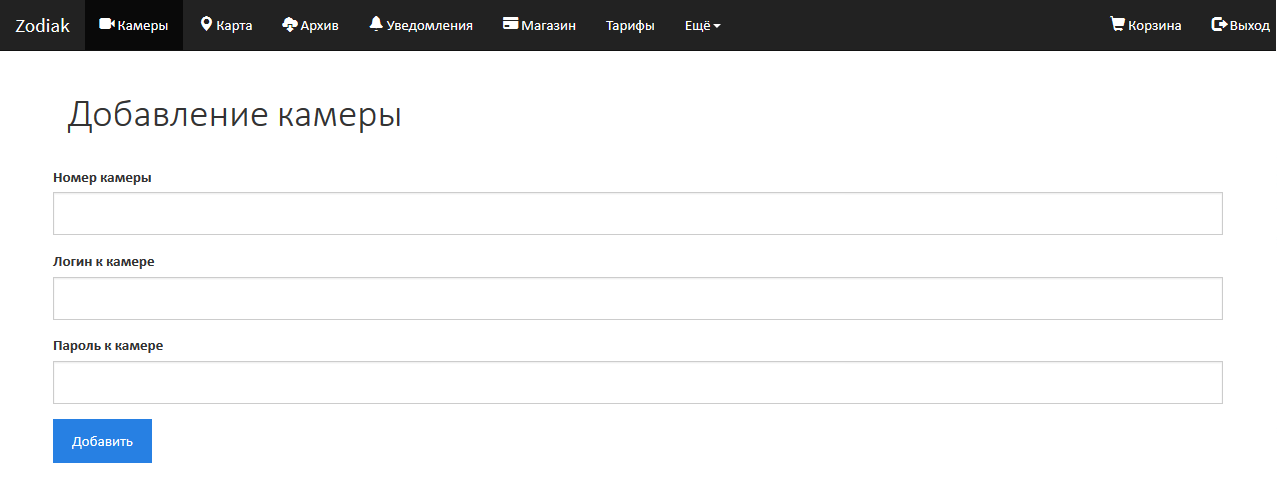Viewport: 1277px width, 483px height.
Task: Select the Пароль к камере text box
Action: (637, 382)
